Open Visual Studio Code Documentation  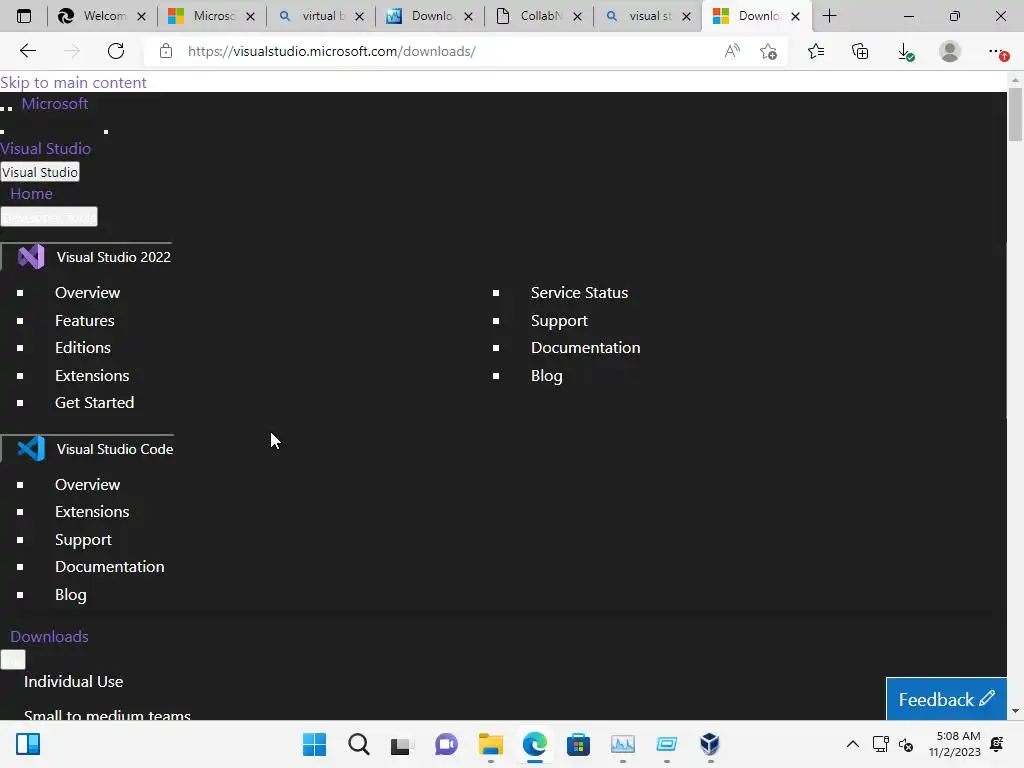coord(110,566)
